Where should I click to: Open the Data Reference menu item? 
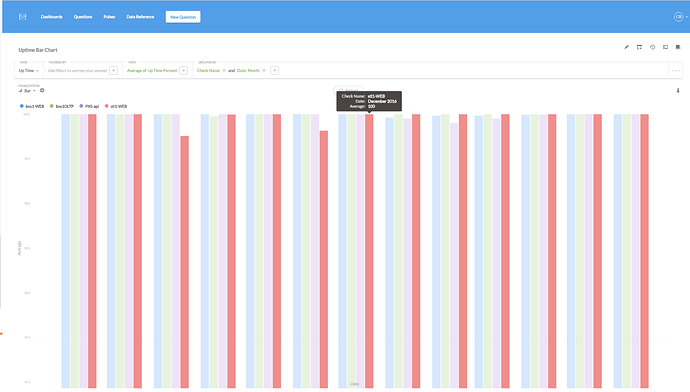140,17
